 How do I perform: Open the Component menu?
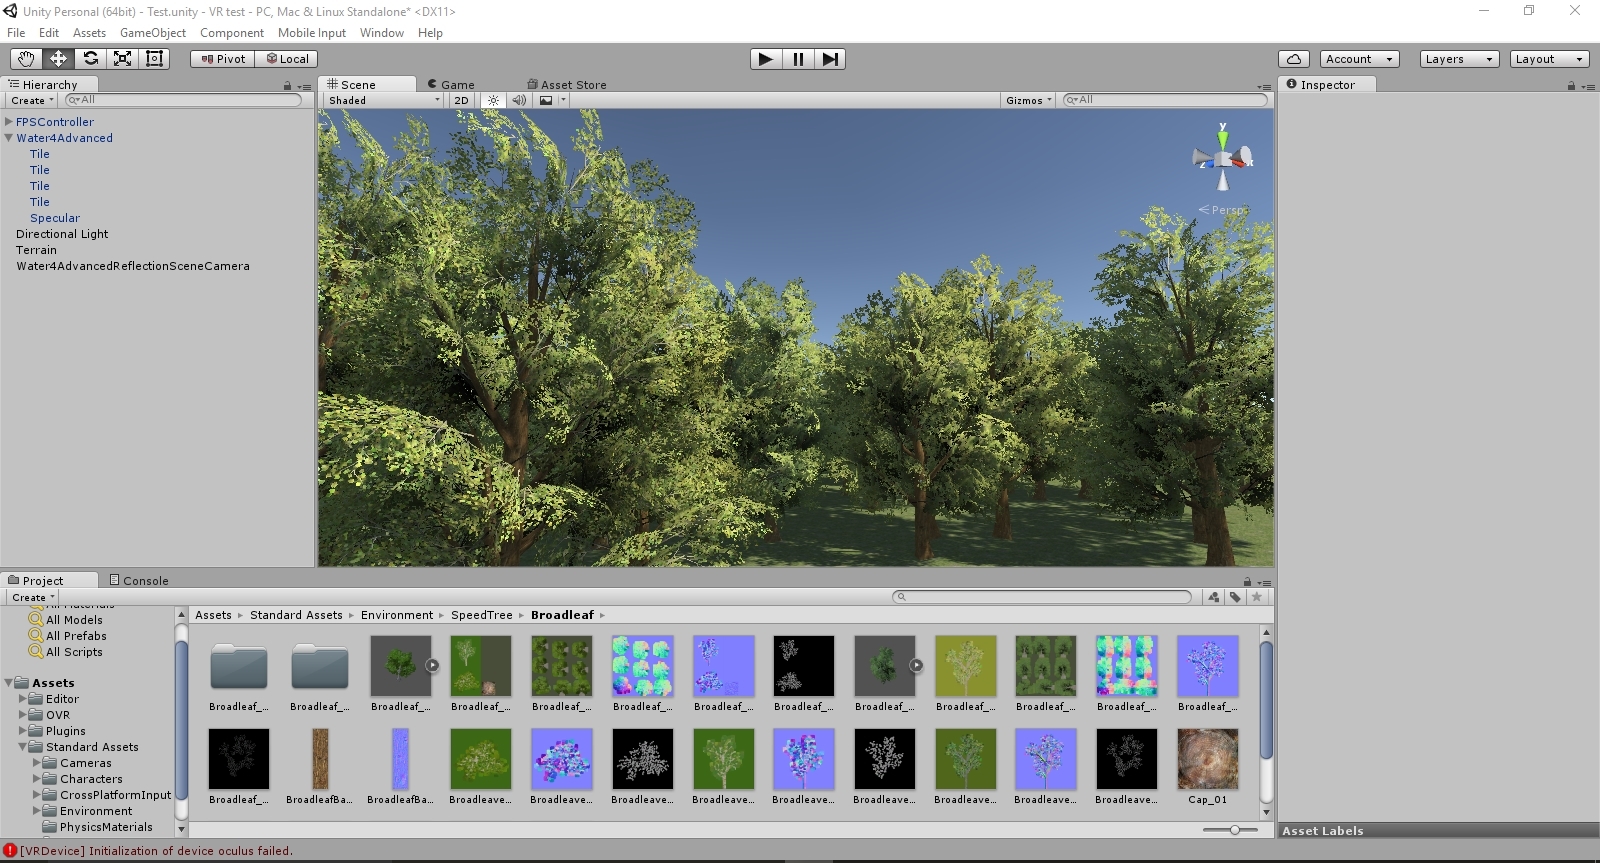(232, 33)
